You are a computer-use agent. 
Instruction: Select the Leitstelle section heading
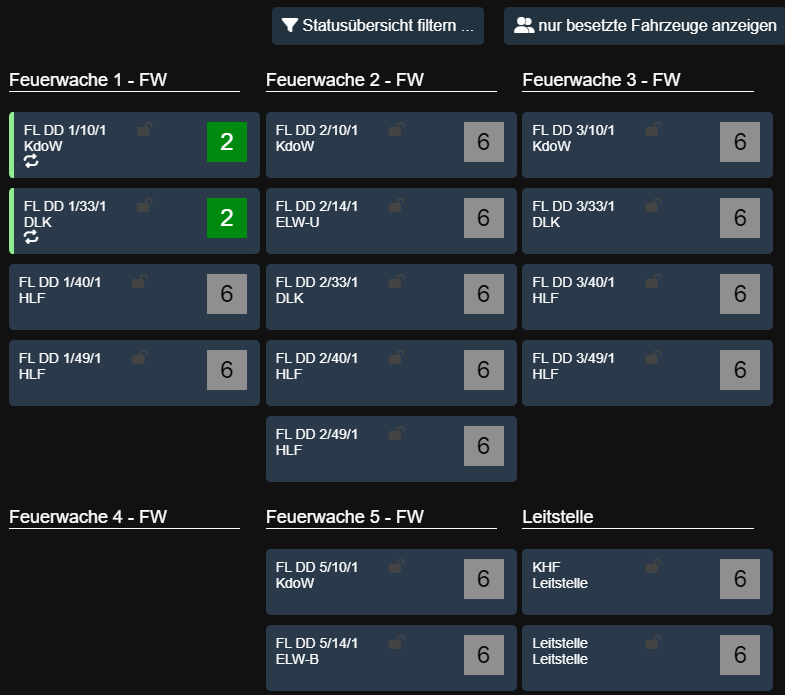(x=558, y=517)
